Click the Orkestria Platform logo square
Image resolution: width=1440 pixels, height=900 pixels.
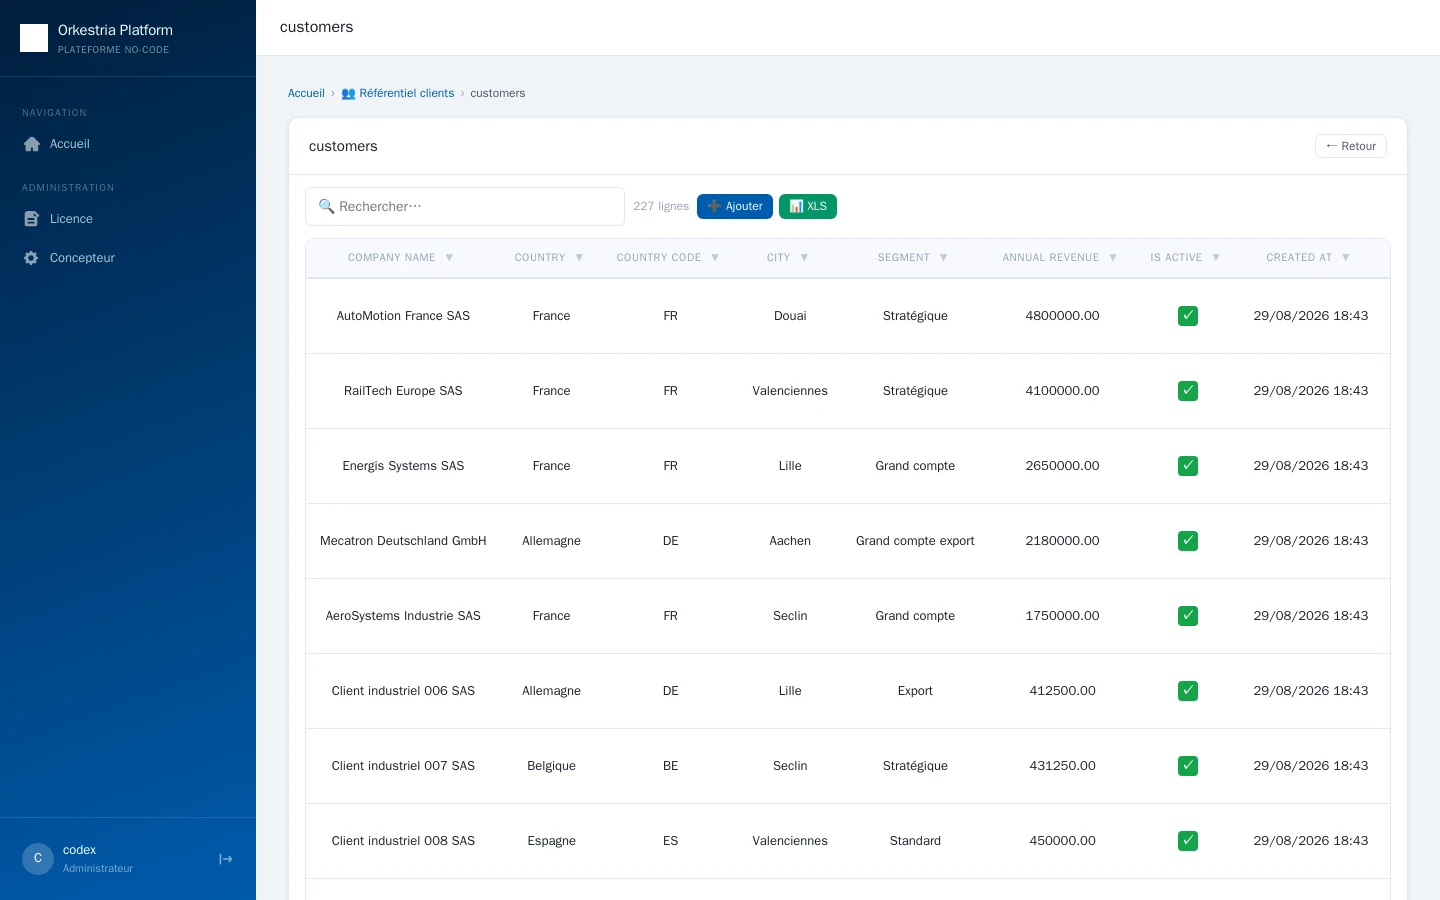coord(34,38)
